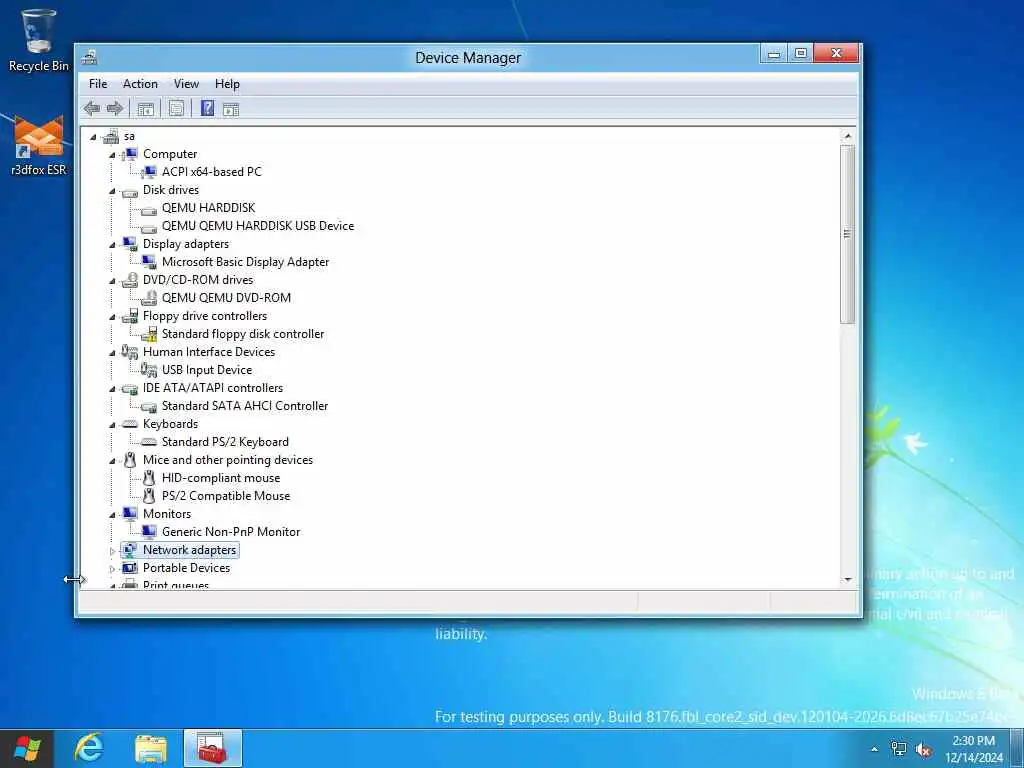1024x768 pixels.
Task: Click the USB Input Device icon
Action: 149,370
